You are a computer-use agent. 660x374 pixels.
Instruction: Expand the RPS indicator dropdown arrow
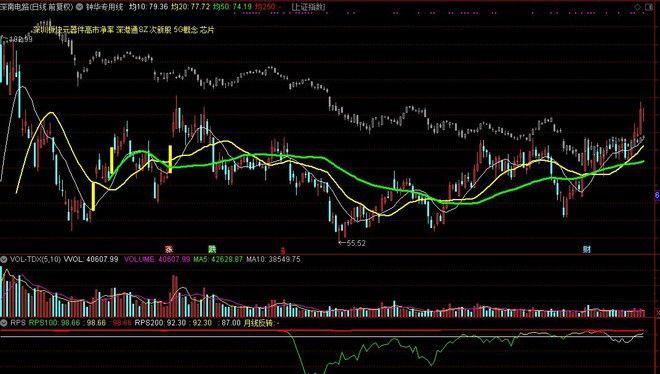tap(4, 323)
